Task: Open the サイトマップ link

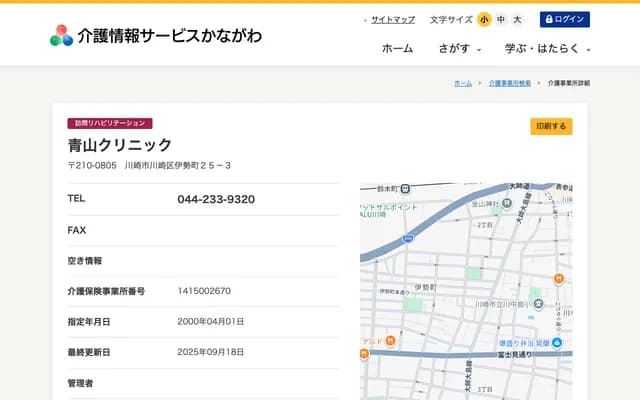Action: coord(393,20)
